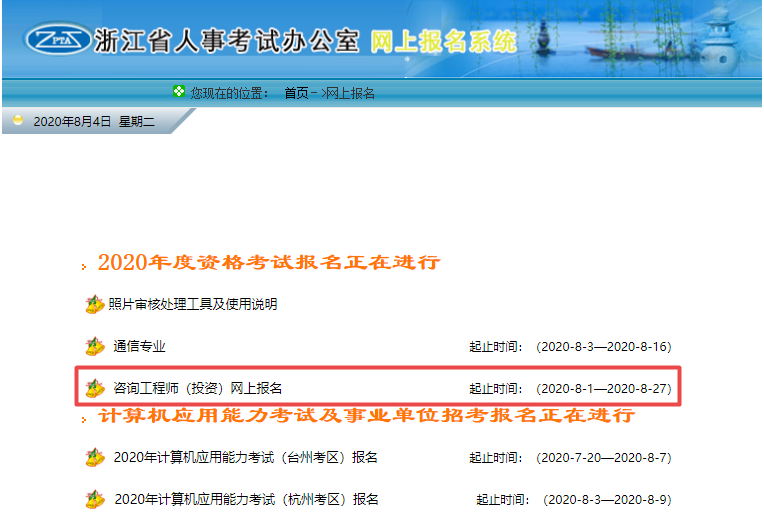Click the icon beside 台州考区 exam registration

point(95,458)
